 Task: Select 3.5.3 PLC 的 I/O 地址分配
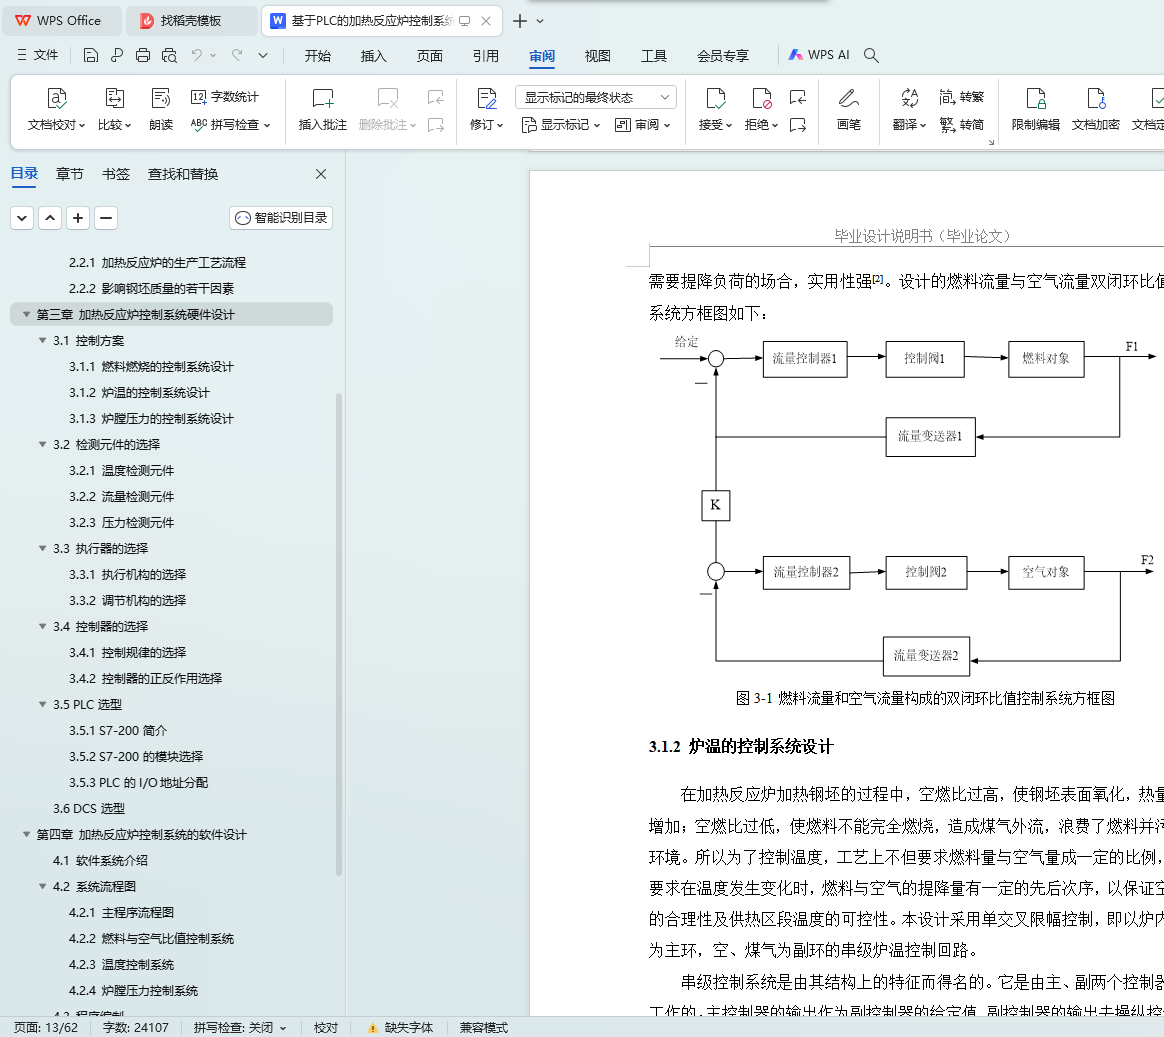pyautogui.click(x=139, y=782)
